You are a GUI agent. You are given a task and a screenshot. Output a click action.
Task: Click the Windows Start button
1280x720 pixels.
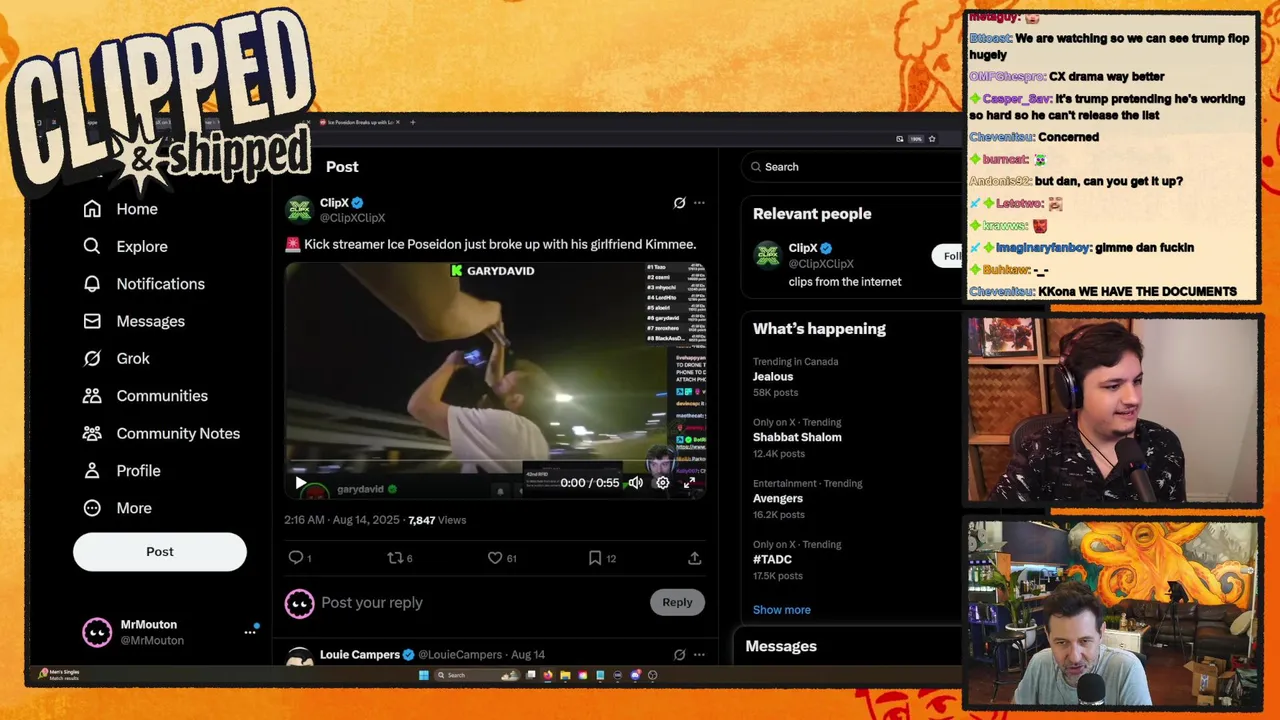click(423, 675)
